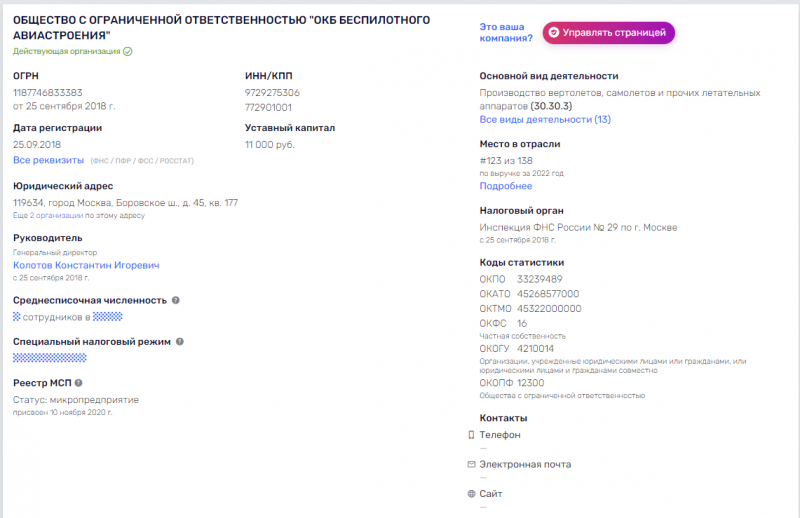Select the ИНН number 9729275306

point(272,93)
